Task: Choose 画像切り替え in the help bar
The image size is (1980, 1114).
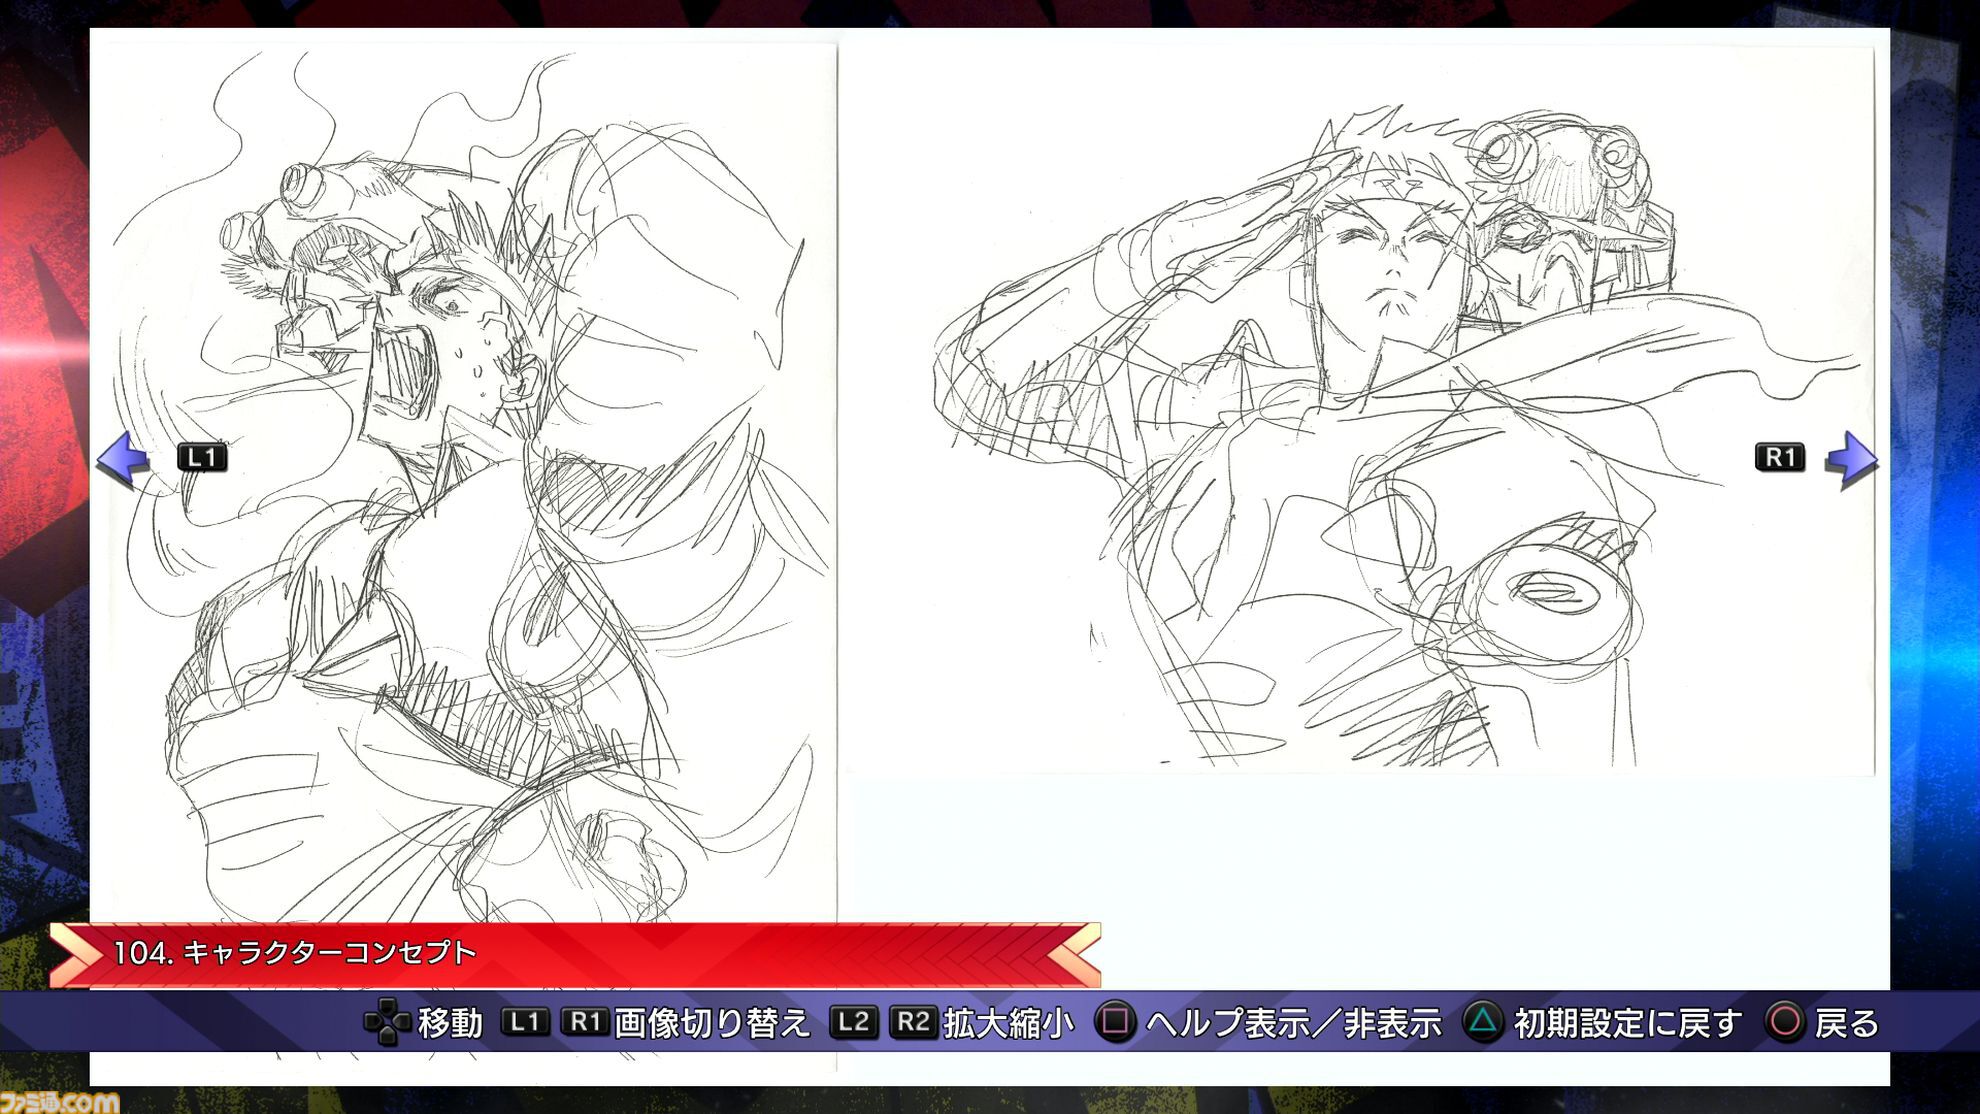Action: 712,1023
